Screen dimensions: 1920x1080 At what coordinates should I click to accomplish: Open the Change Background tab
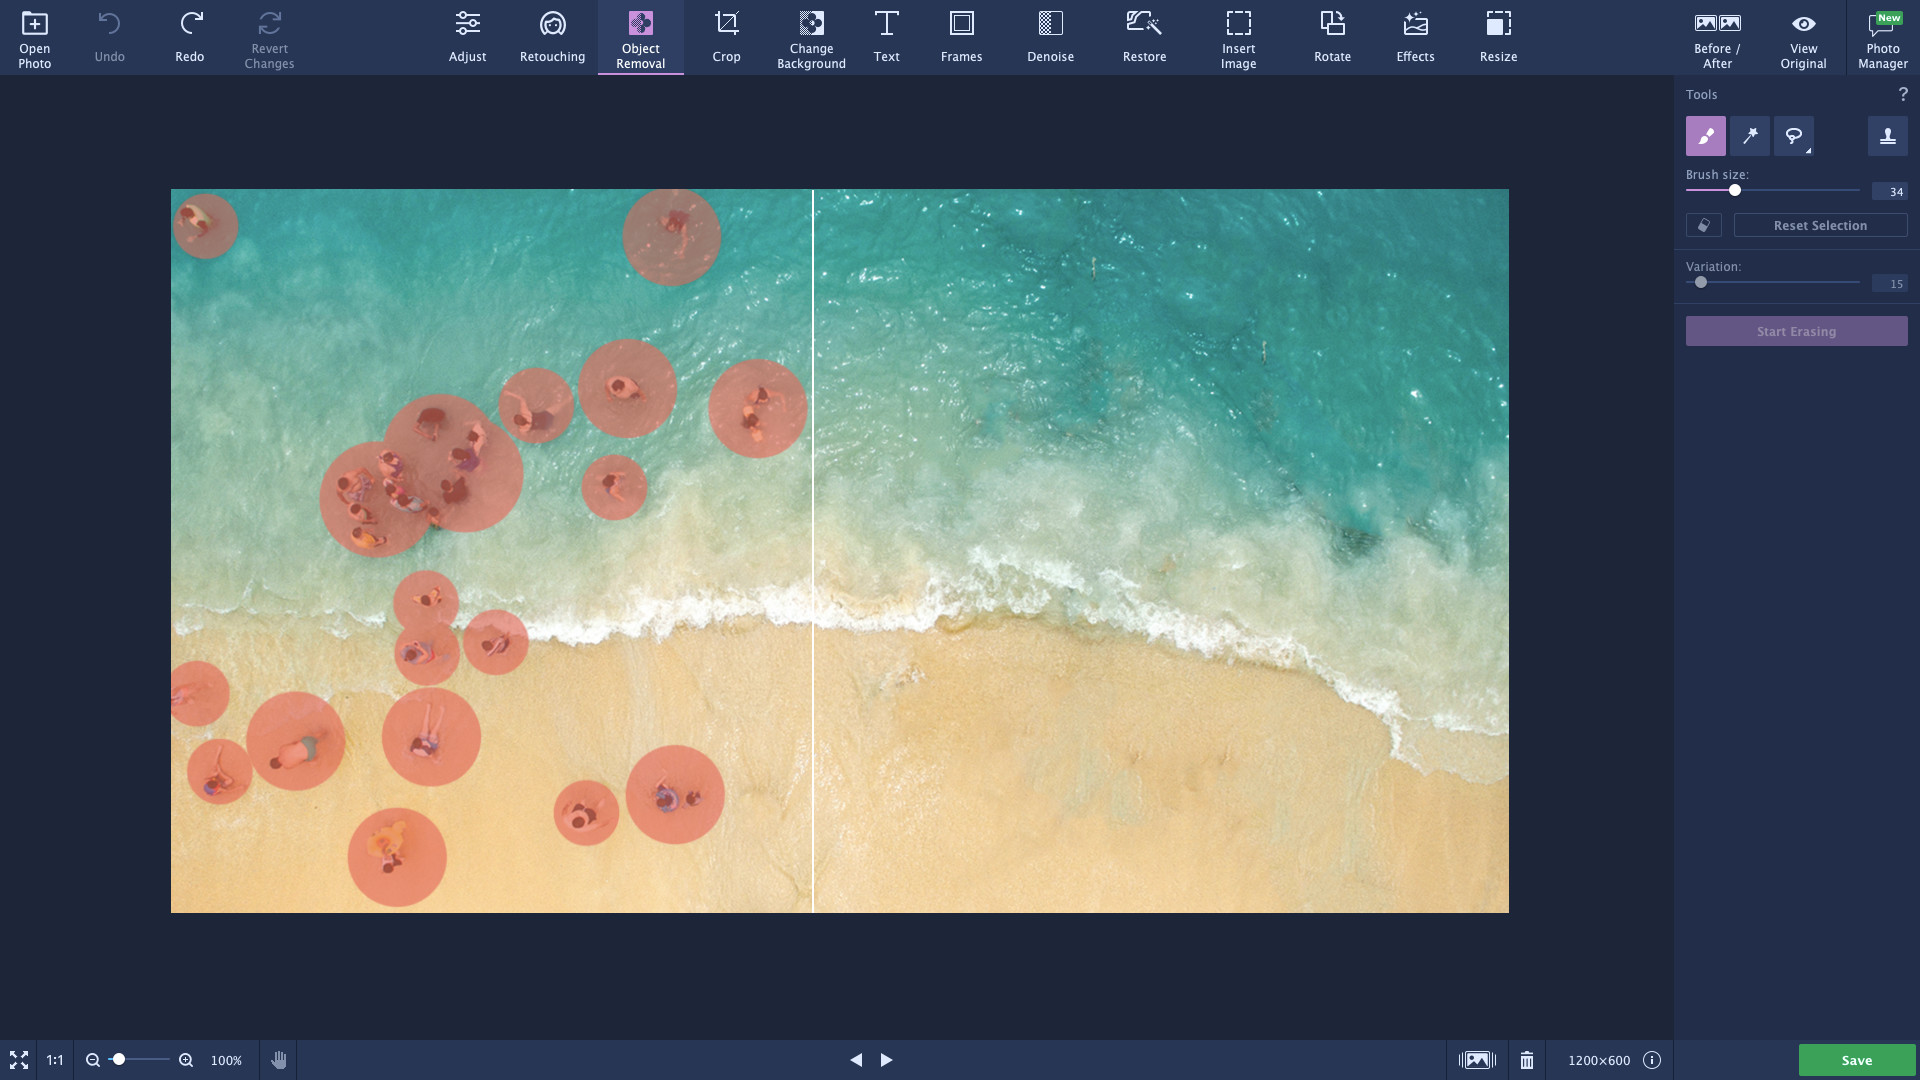coord(811,38)
